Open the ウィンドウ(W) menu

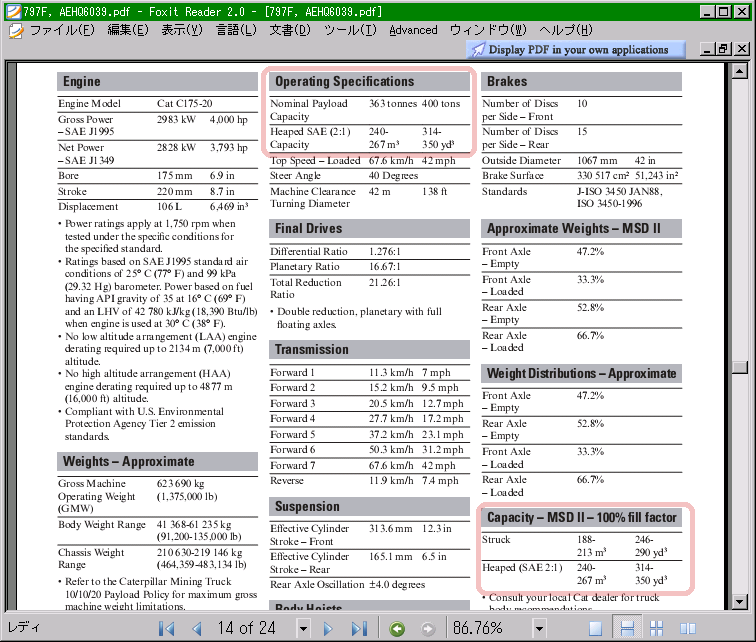click(488, 30)
